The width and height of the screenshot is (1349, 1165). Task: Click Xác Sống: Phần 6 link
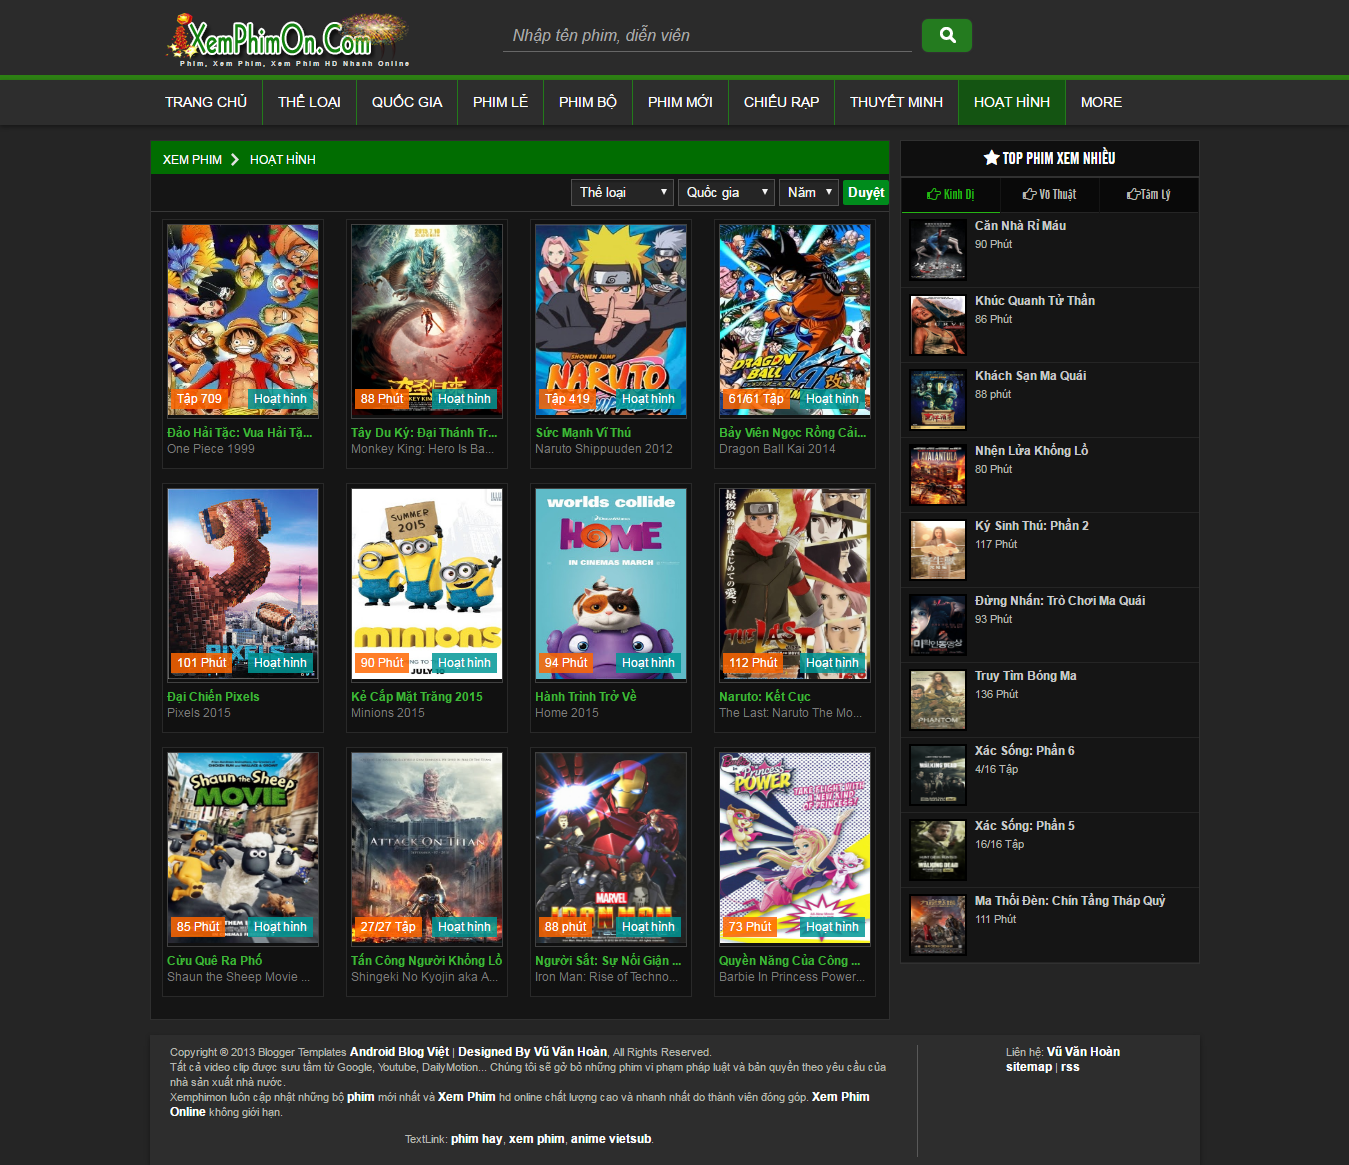(1025, 751)
